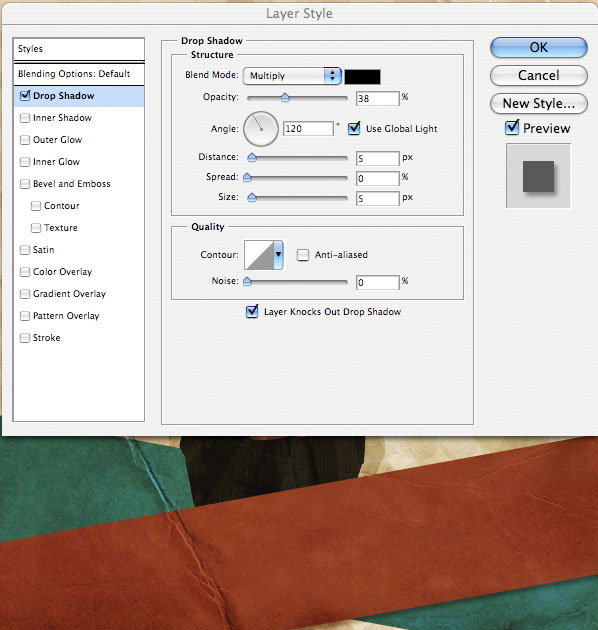
Task: Open the Blend Mode Multiply dropdown
Action: (x=292, y=76)
